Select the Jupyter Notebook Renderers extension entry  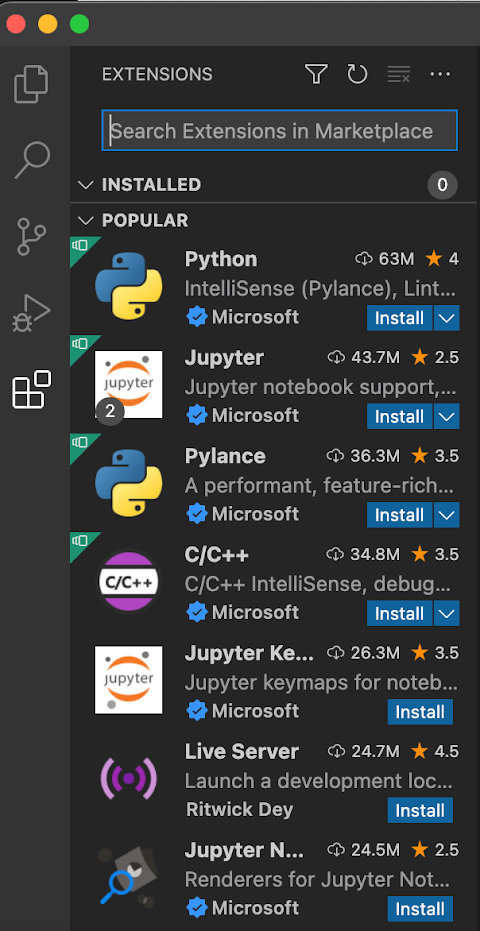coord(275,879)
